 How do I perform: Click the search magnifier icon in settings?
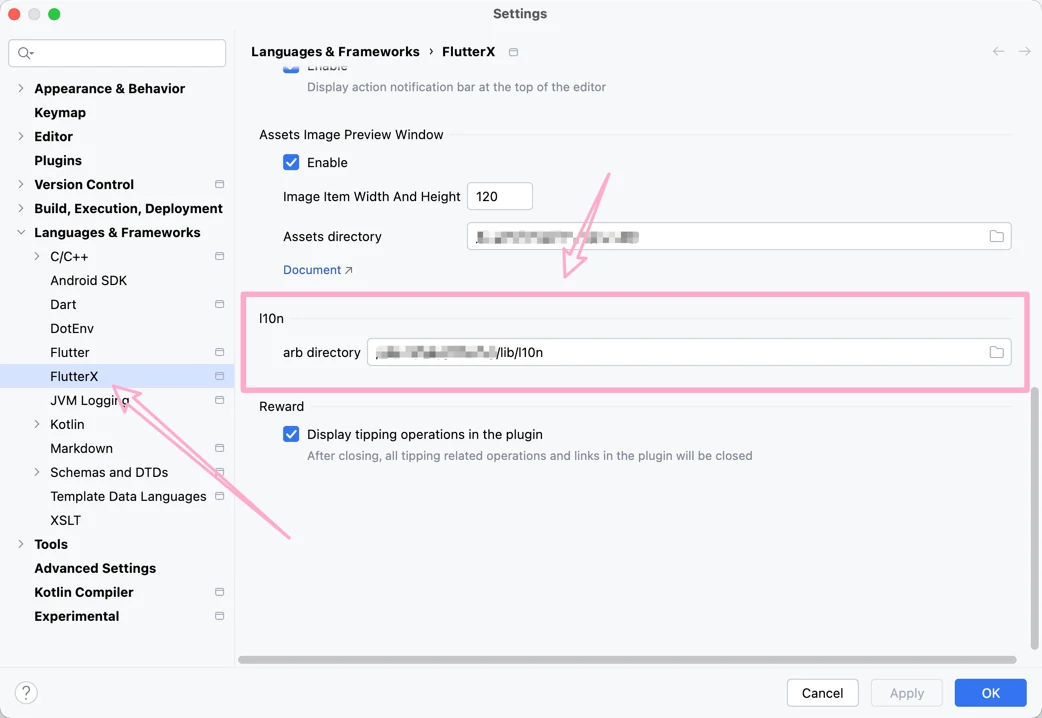(x=25, y=53)
